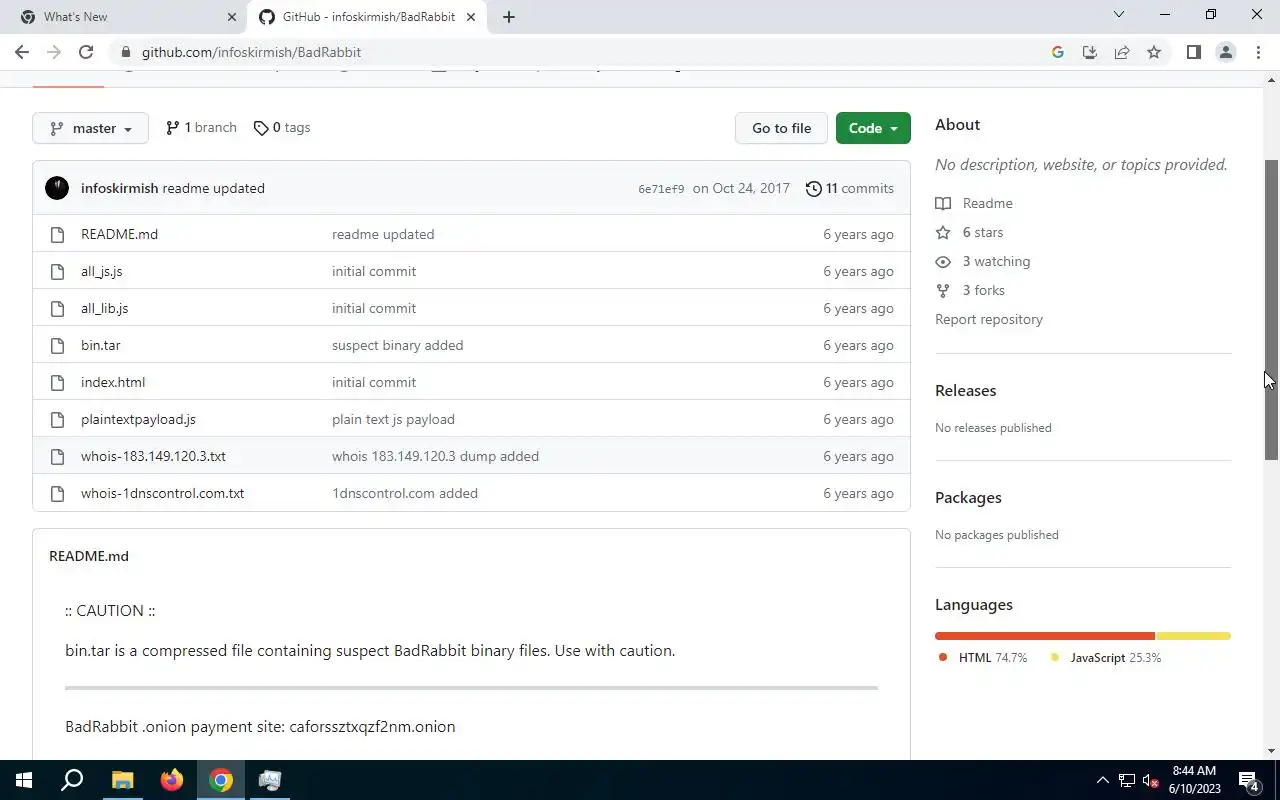Open the Chrome three-dot menu
This screenshot has height=800, width=1280.
click(1258, 52)
